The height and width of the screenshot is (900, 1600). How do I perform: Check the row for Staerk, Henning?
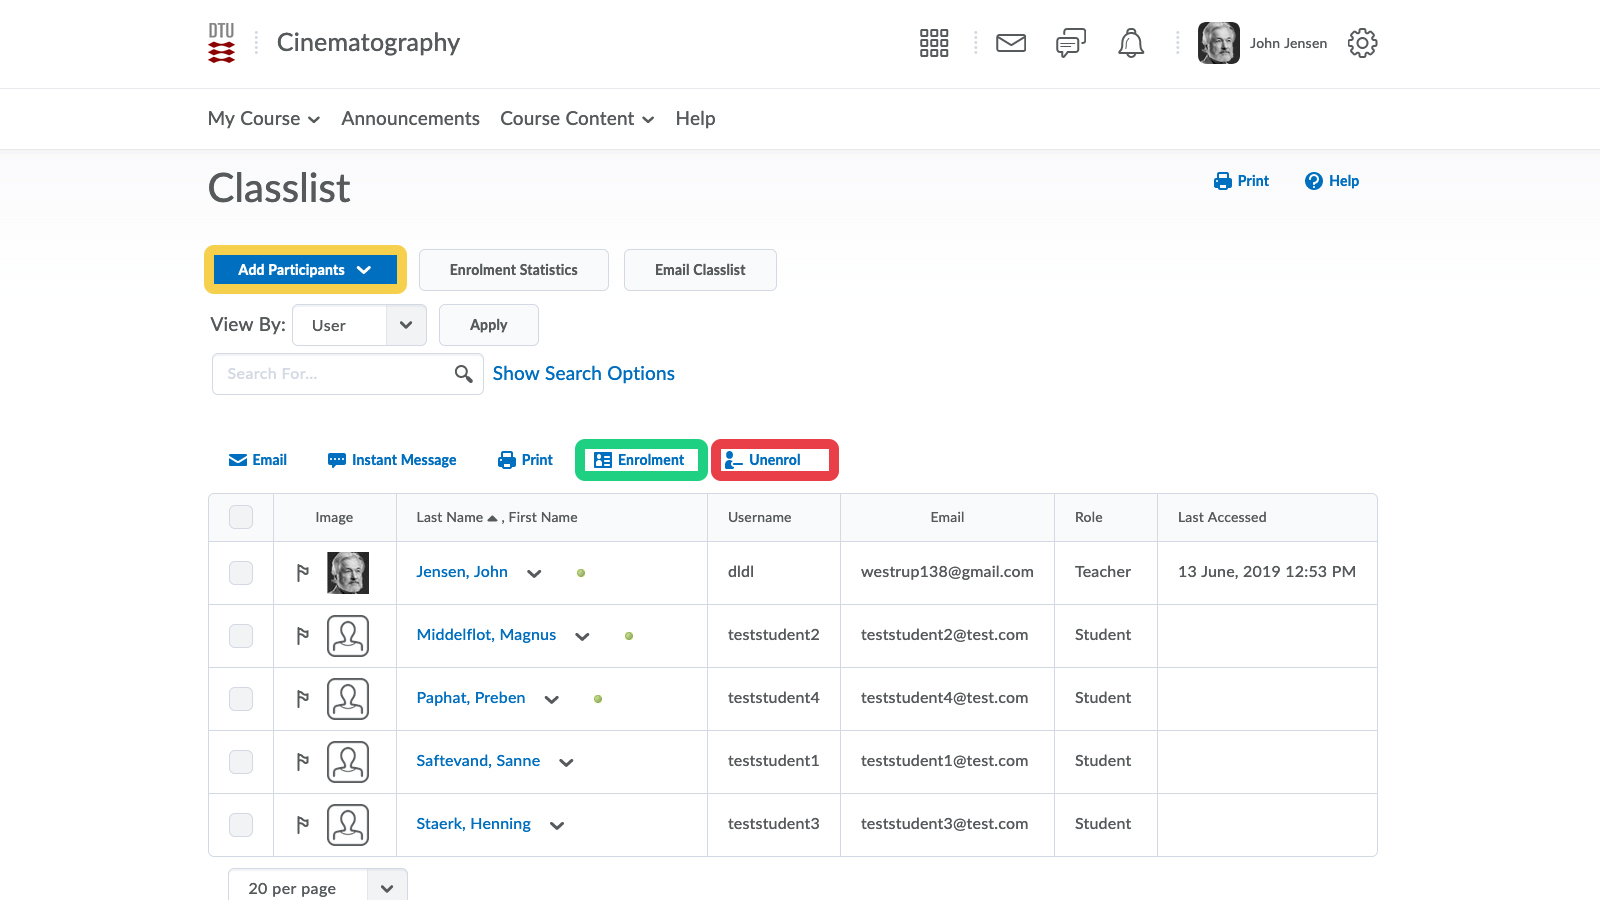point(241,825)
